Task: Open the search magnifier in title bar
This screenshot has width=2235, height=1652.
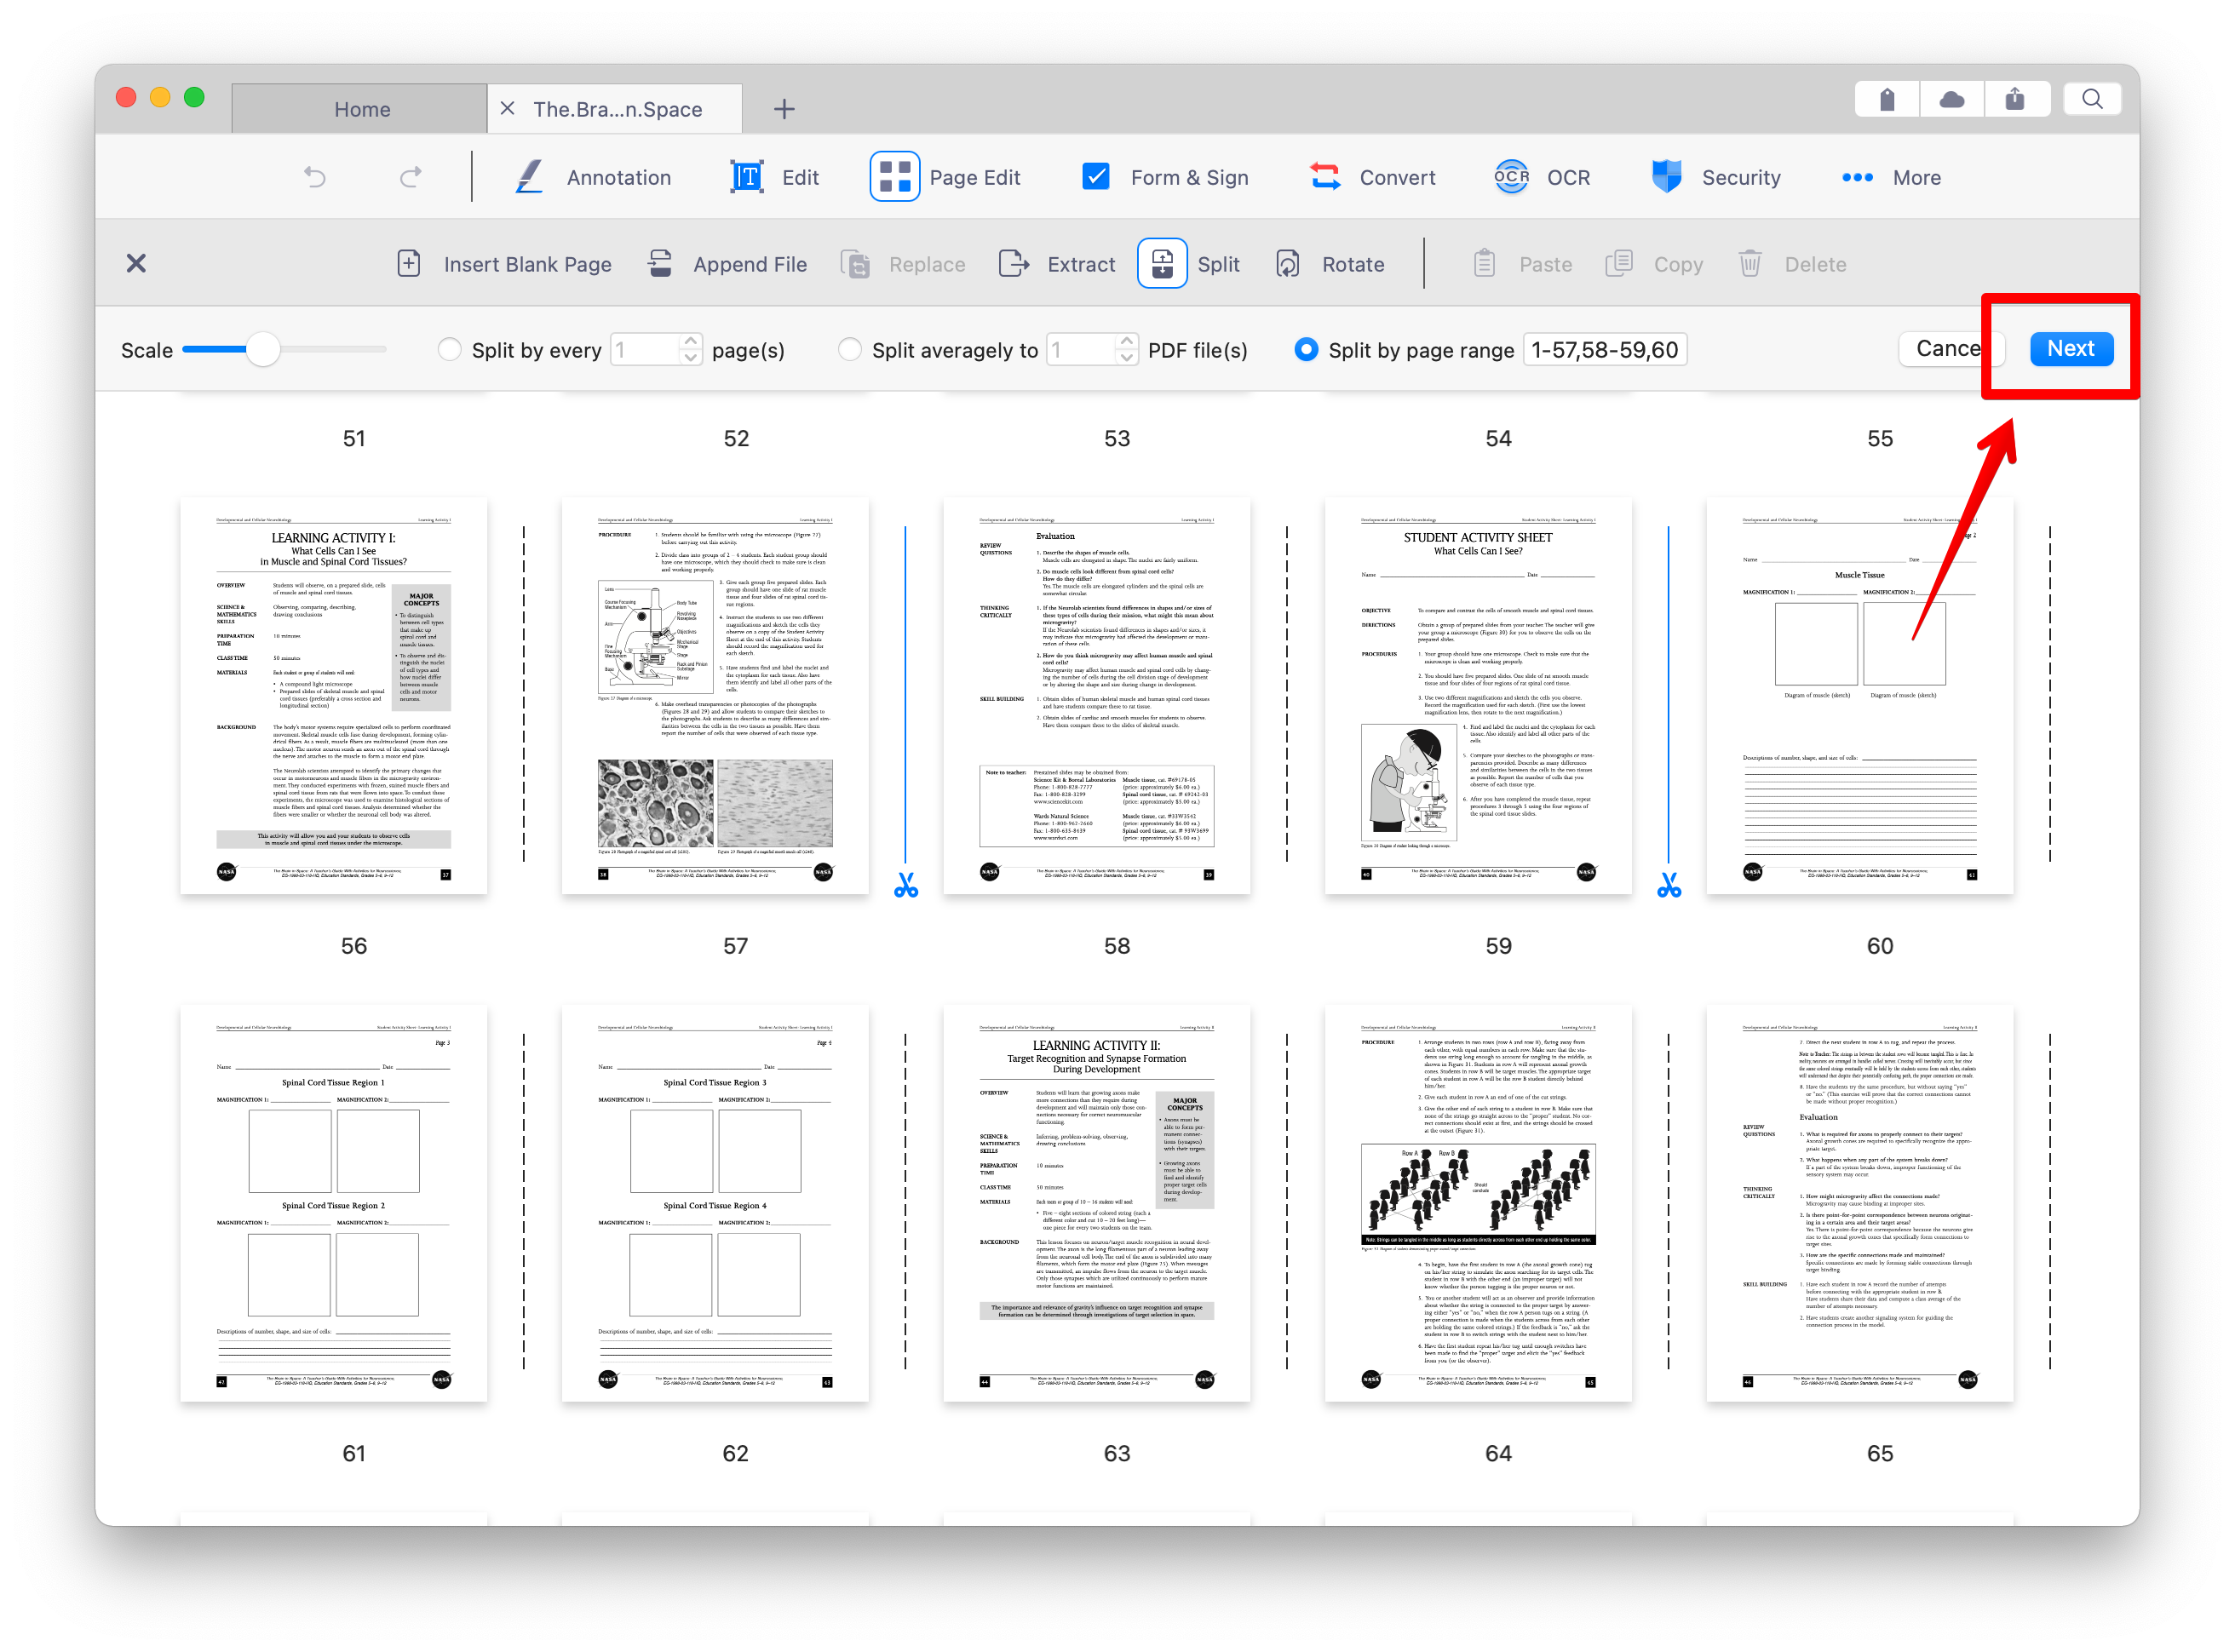Action: tap(2091, 99)
